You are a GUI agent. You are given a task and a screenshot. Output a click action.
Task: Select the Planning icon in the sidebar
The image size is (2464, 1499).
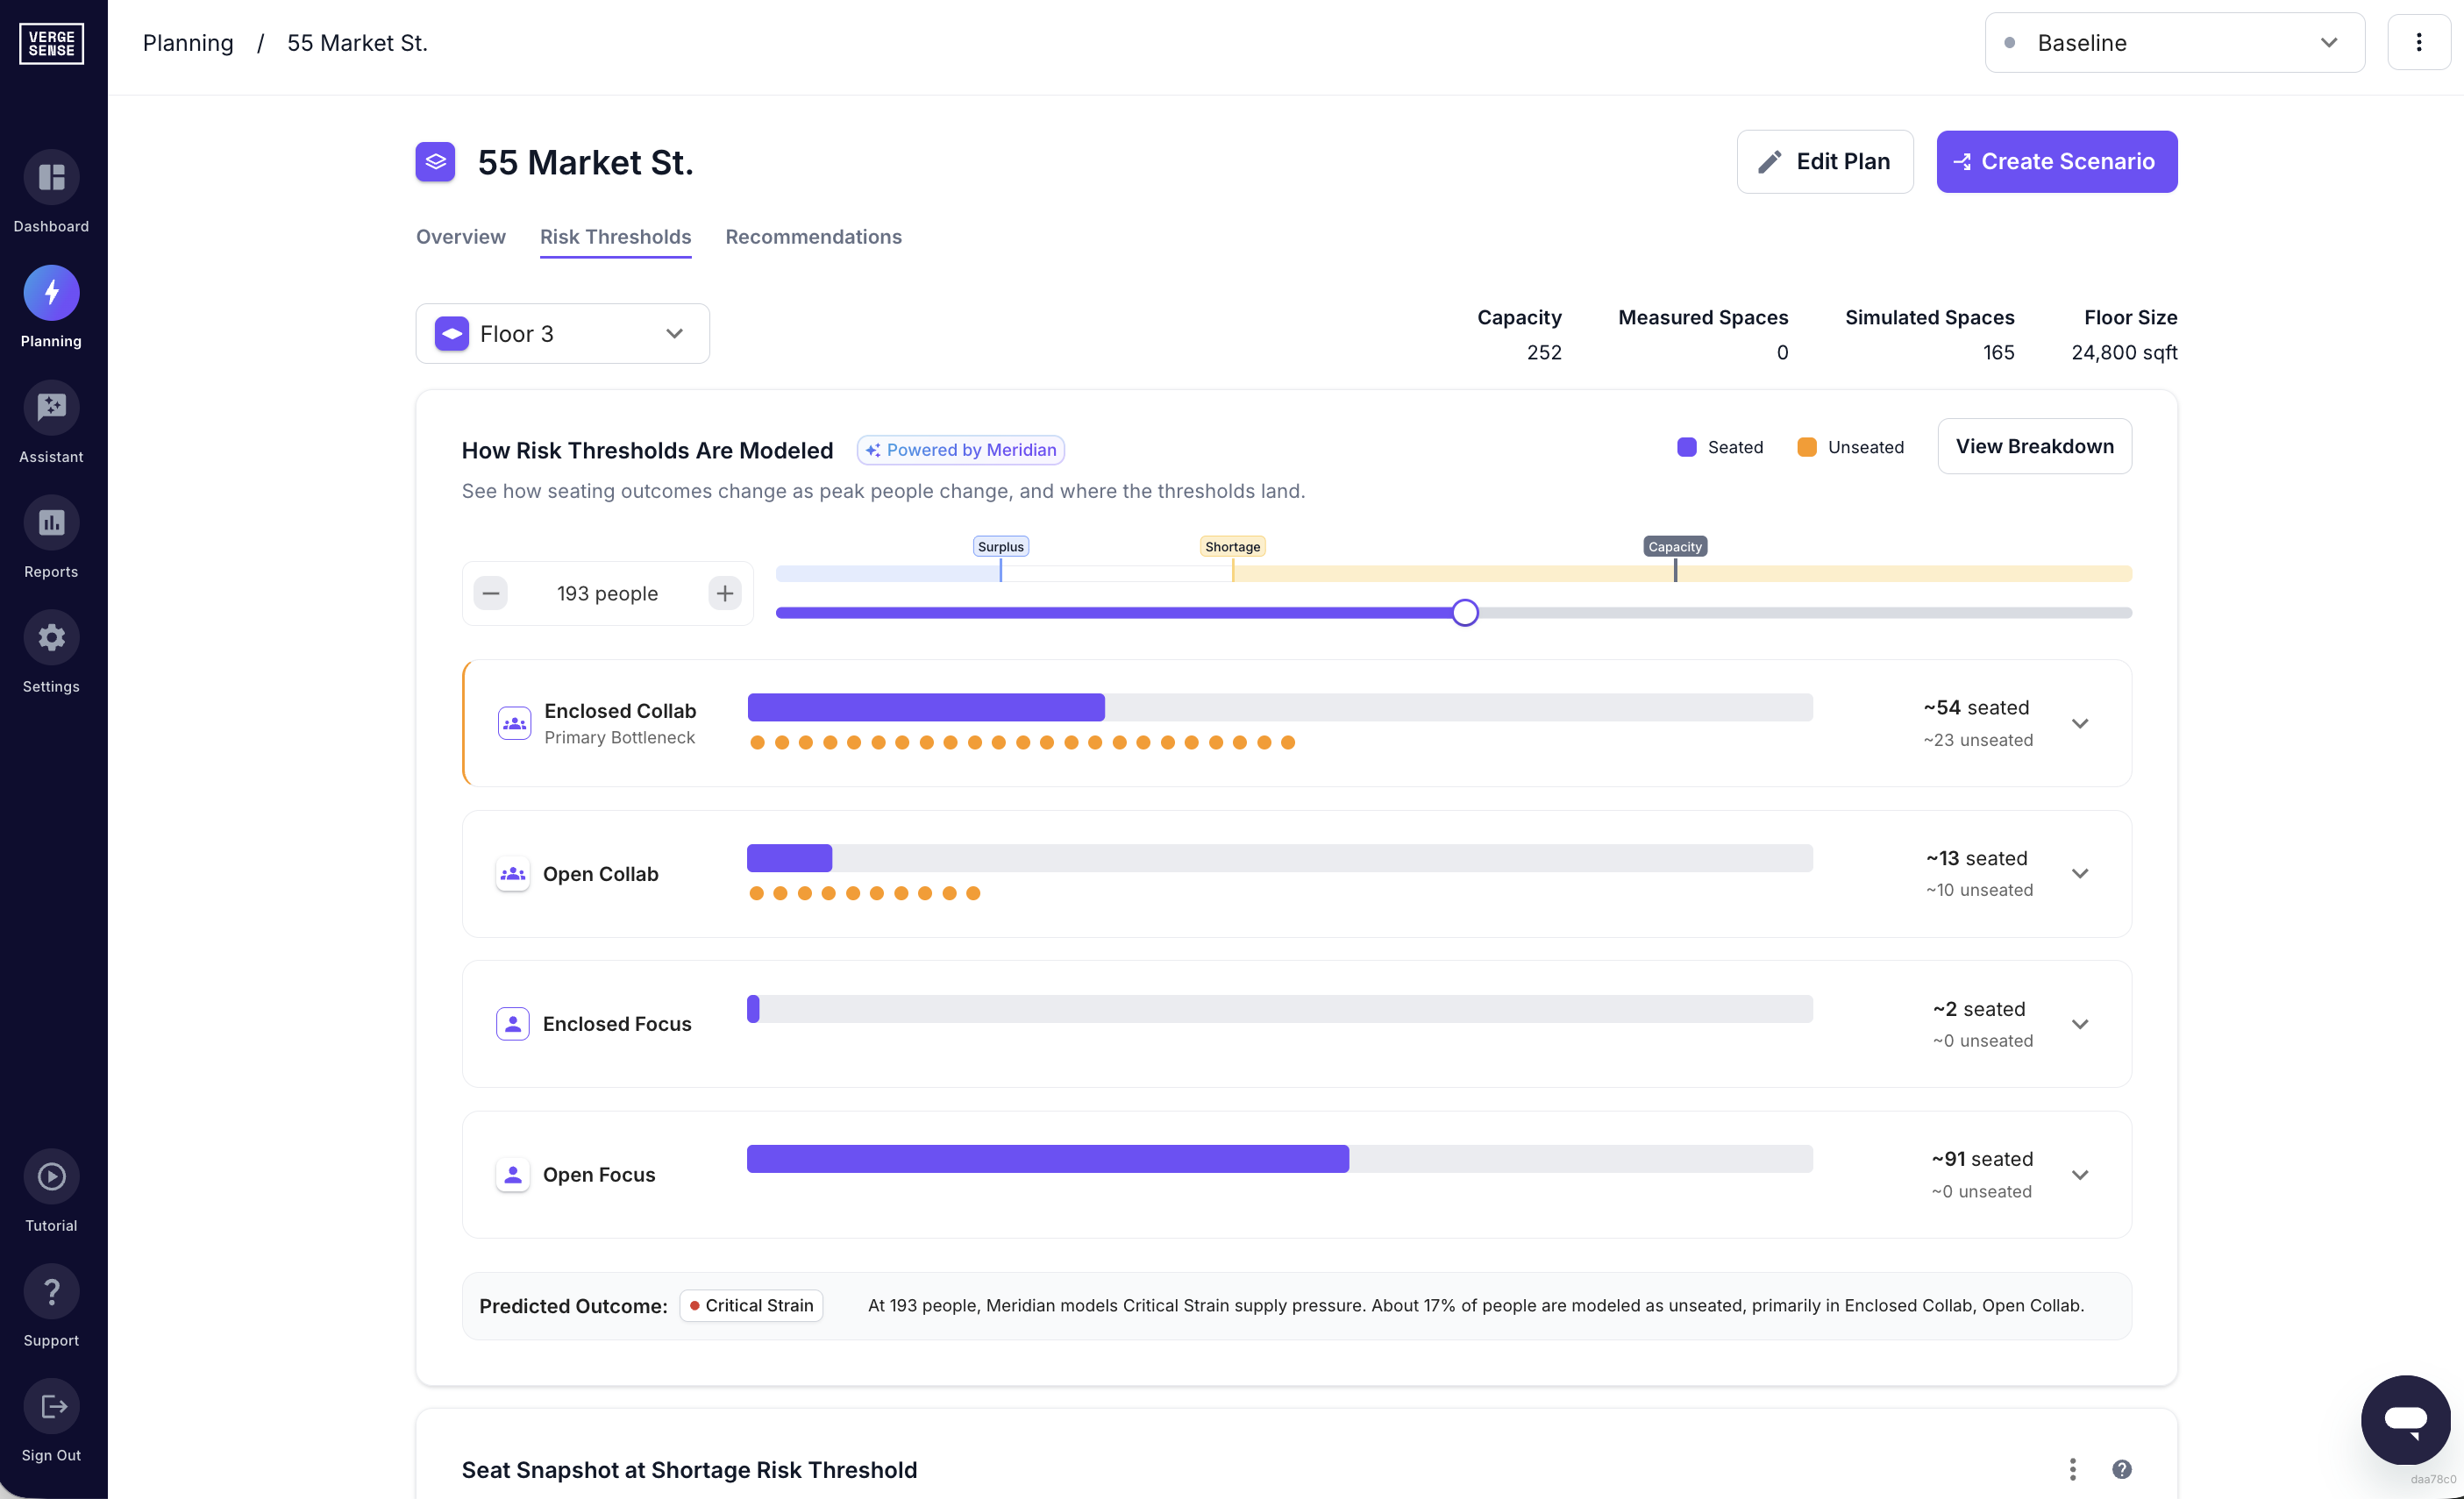(x=51, y=292)
